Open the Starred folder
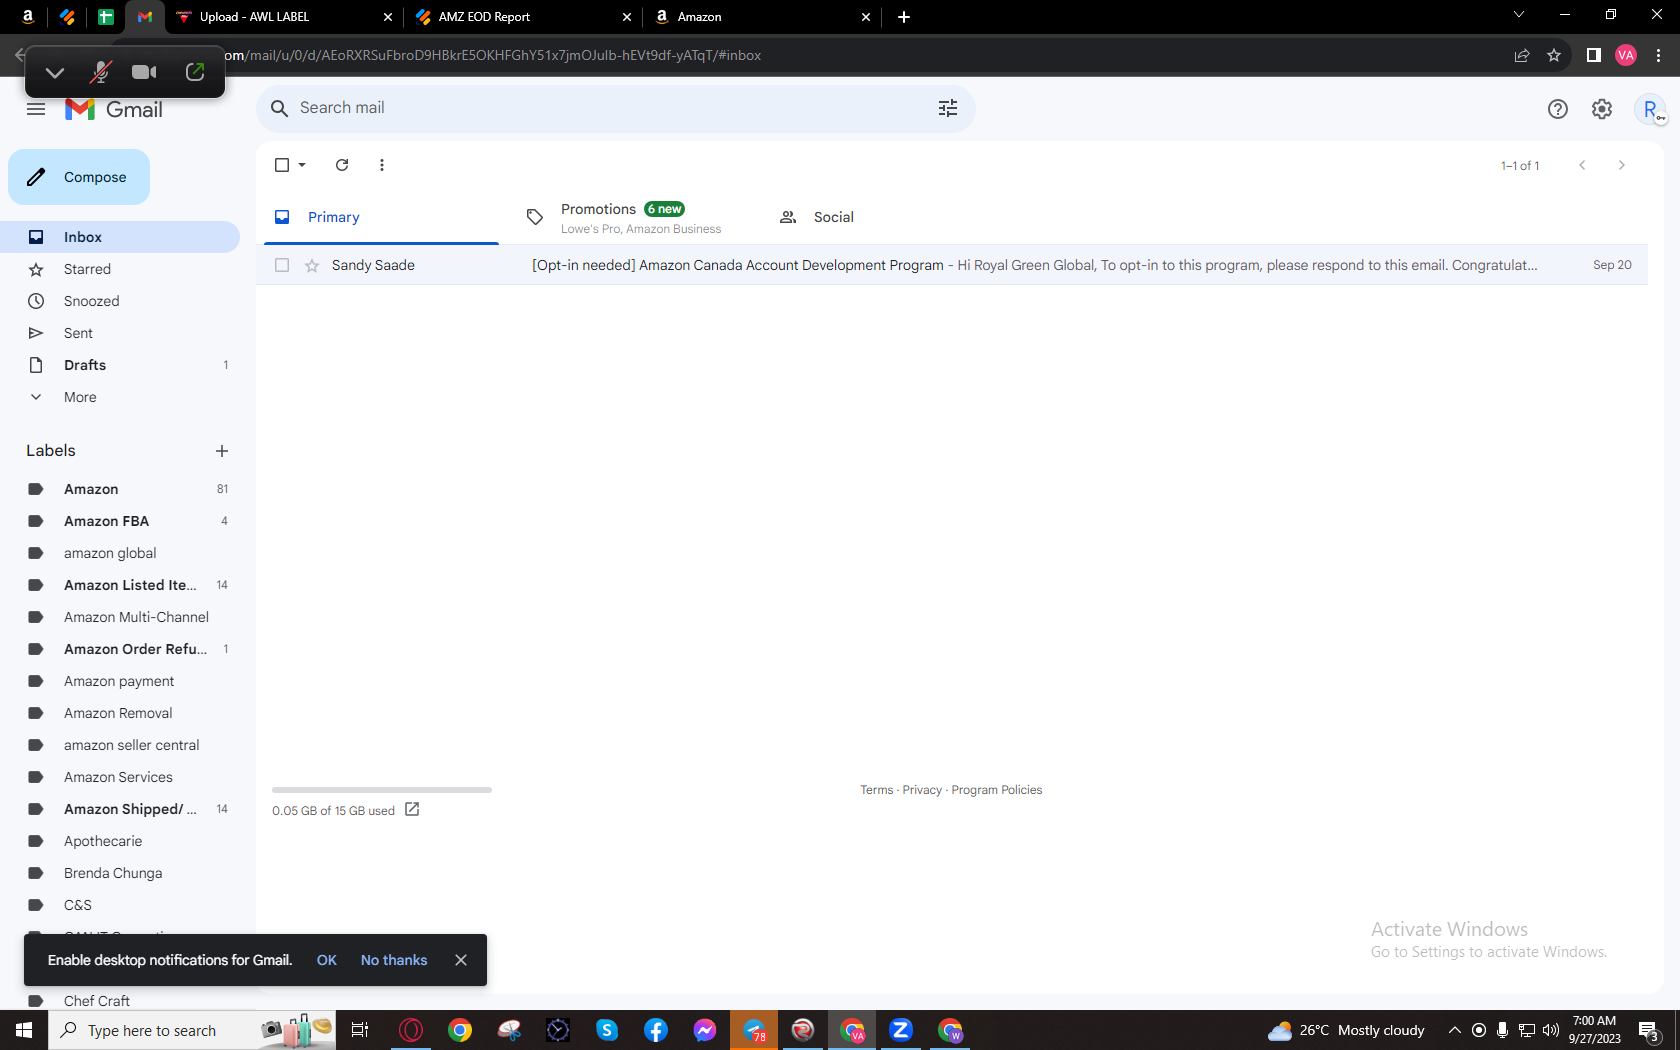 [120, 269]
